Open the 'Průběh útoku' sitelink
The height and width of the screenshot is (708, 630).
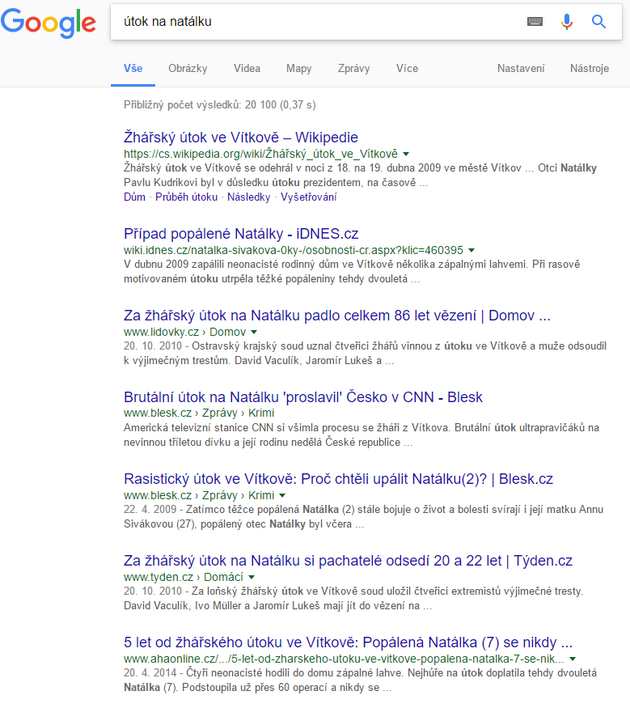click(187, 197)
